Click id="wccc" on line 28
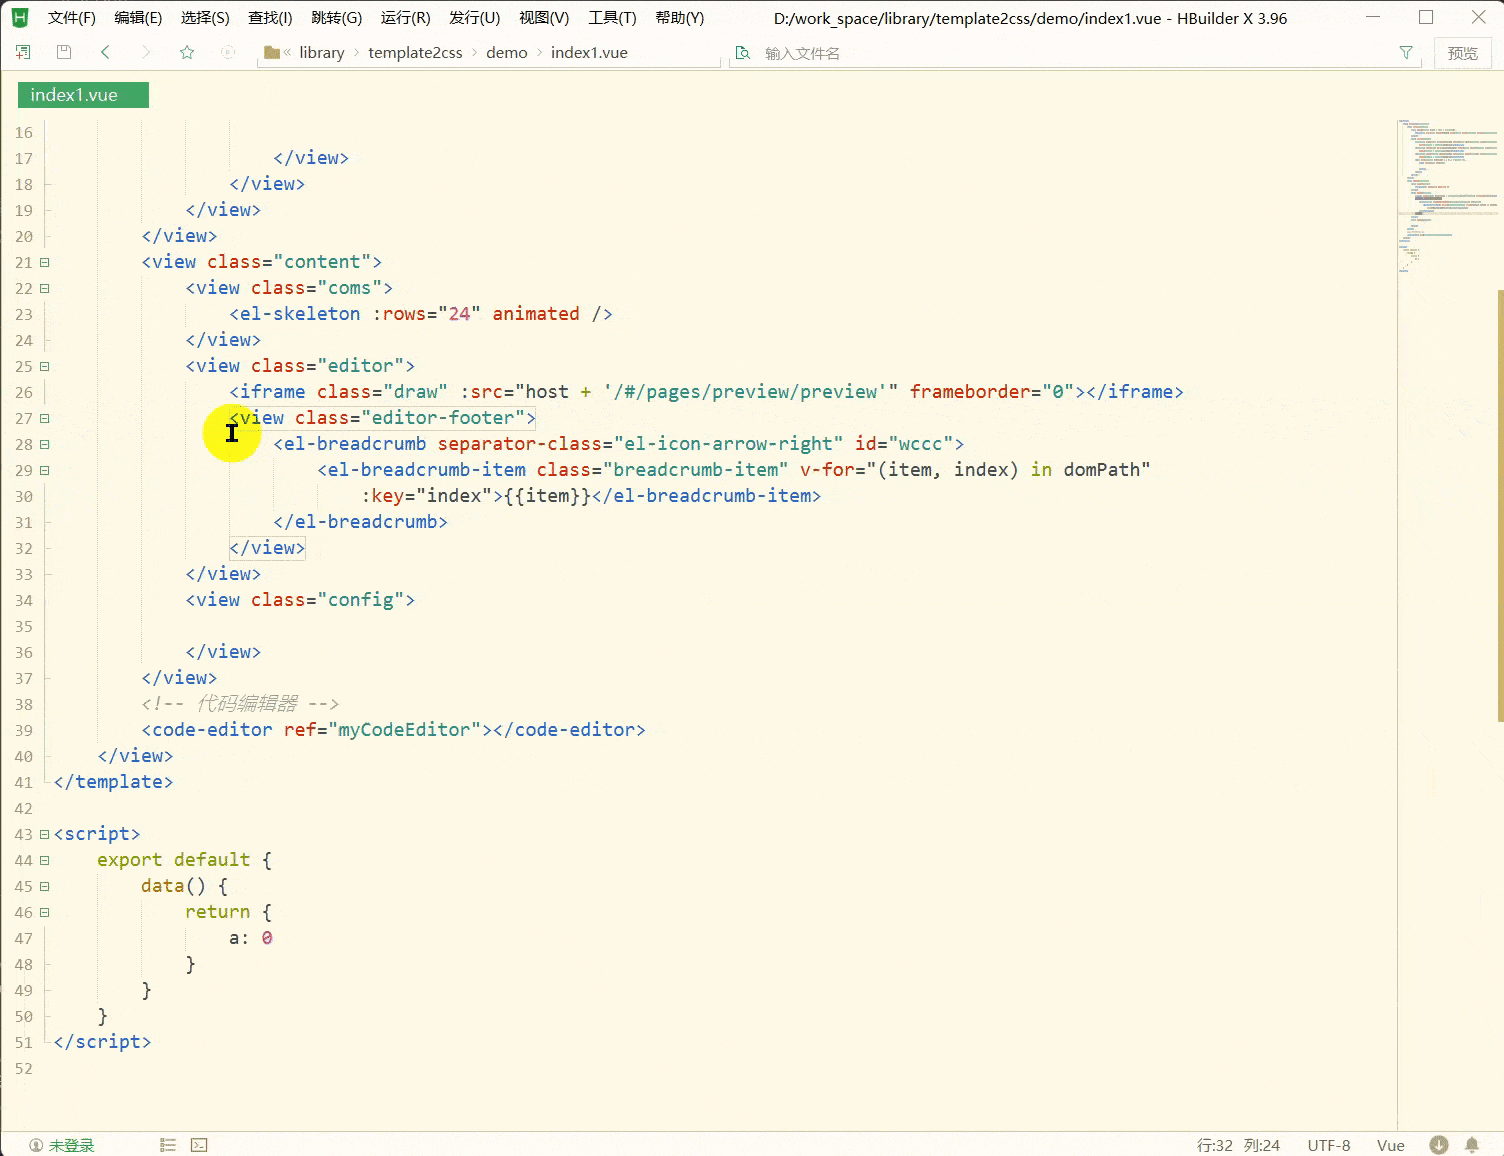 point(904,444)
